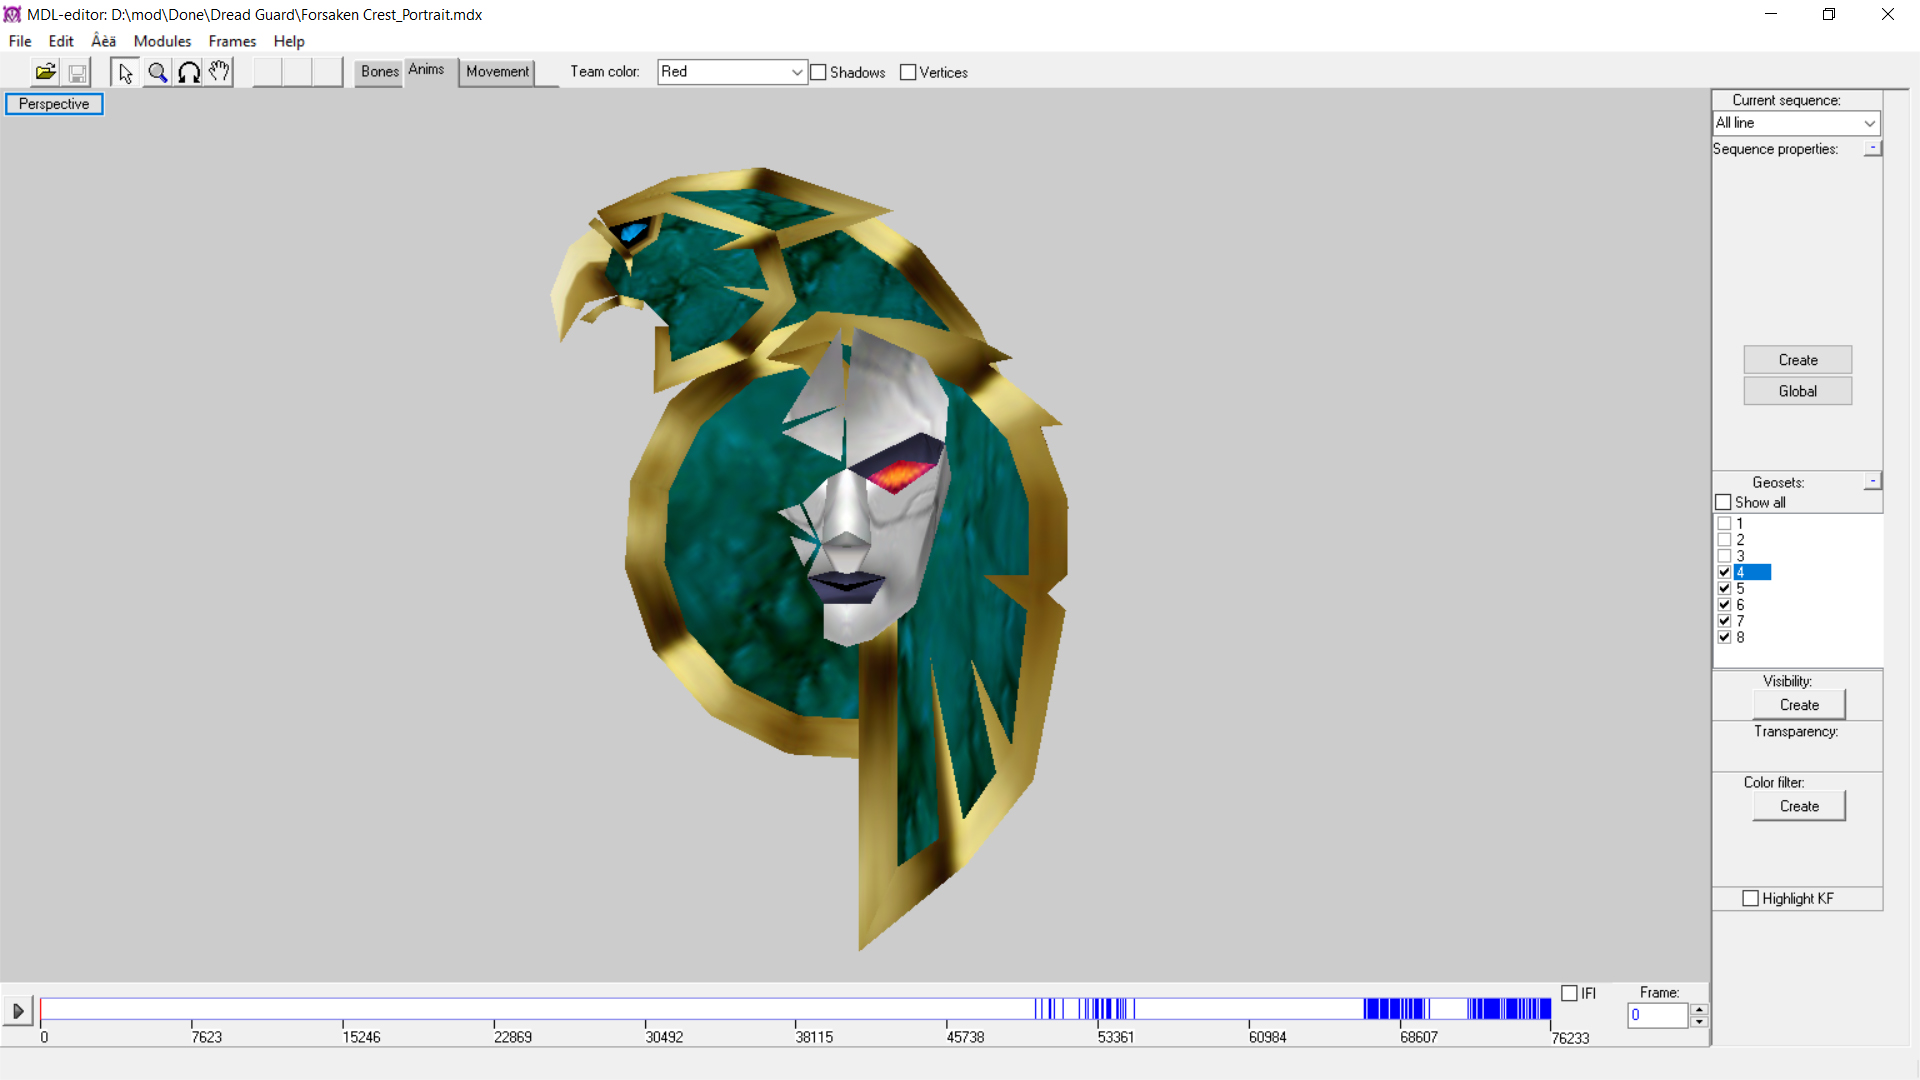Check geoset 2 visibility box

pos(1724,540)
